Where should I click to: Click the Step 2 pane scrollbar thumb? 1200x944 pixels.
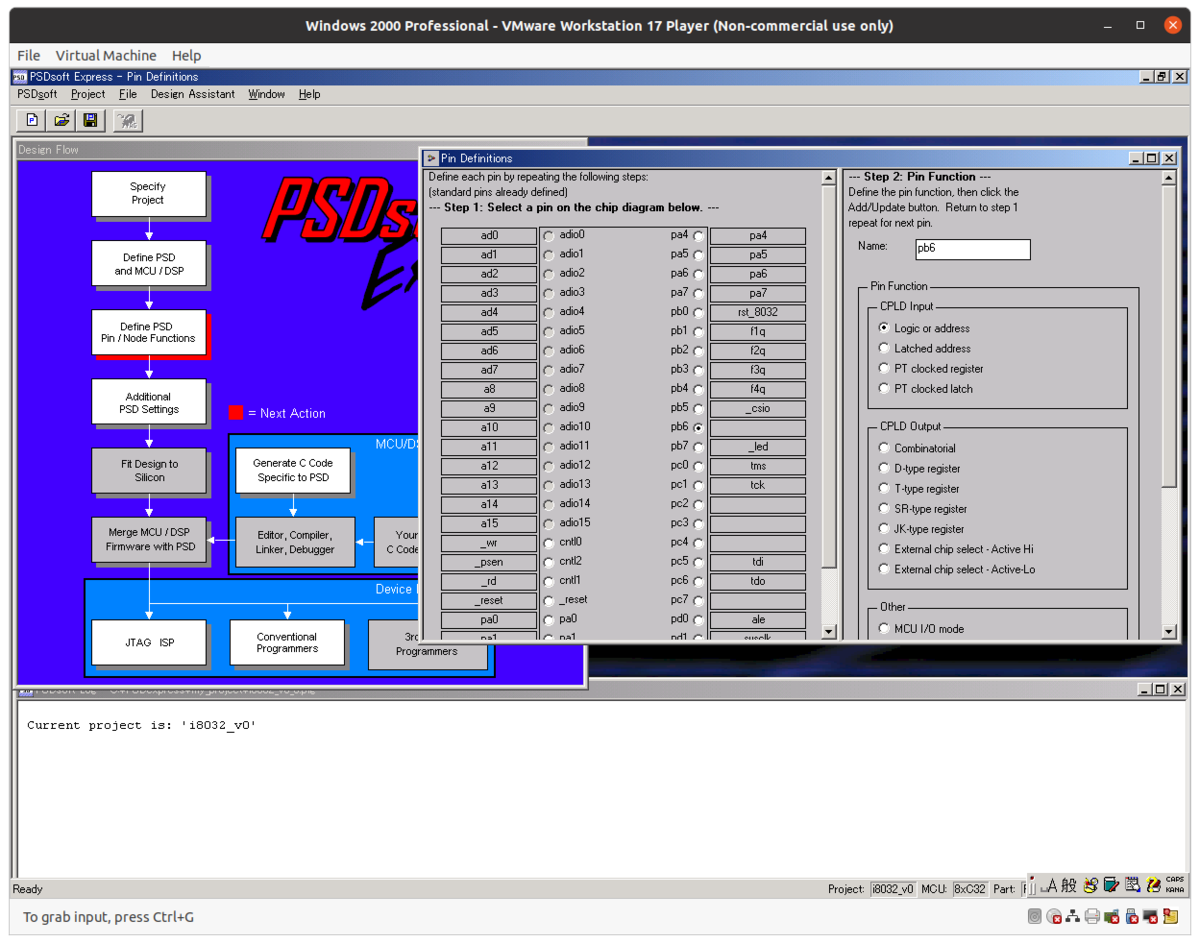pyautogui.click(x=1169, y=337)
